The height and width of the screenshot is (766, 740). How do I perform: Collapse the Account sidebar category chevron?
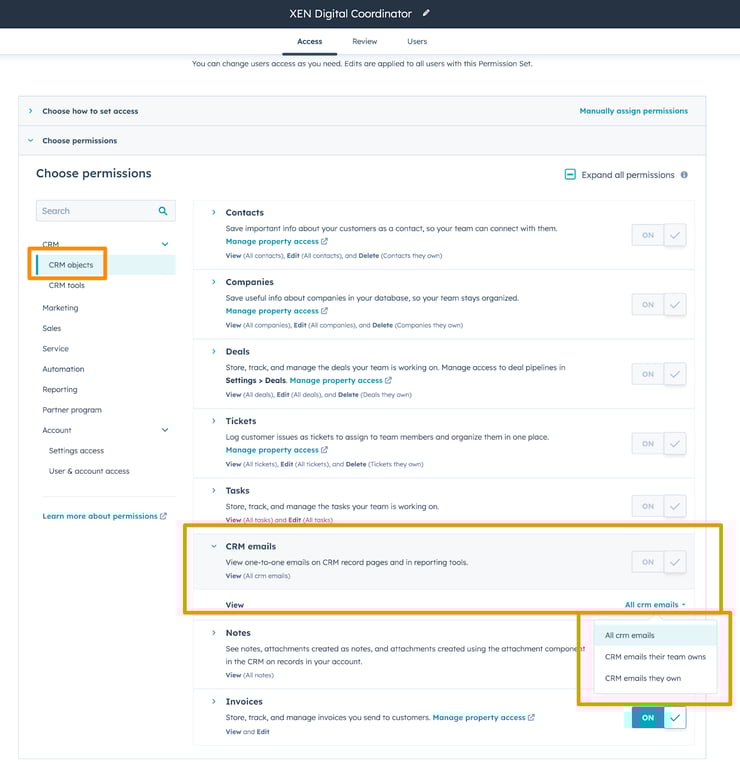165,430
